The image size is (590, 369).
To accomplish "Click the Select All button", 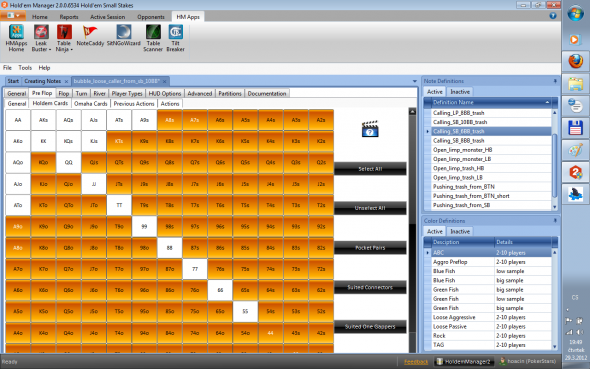I will pos(370,169).
